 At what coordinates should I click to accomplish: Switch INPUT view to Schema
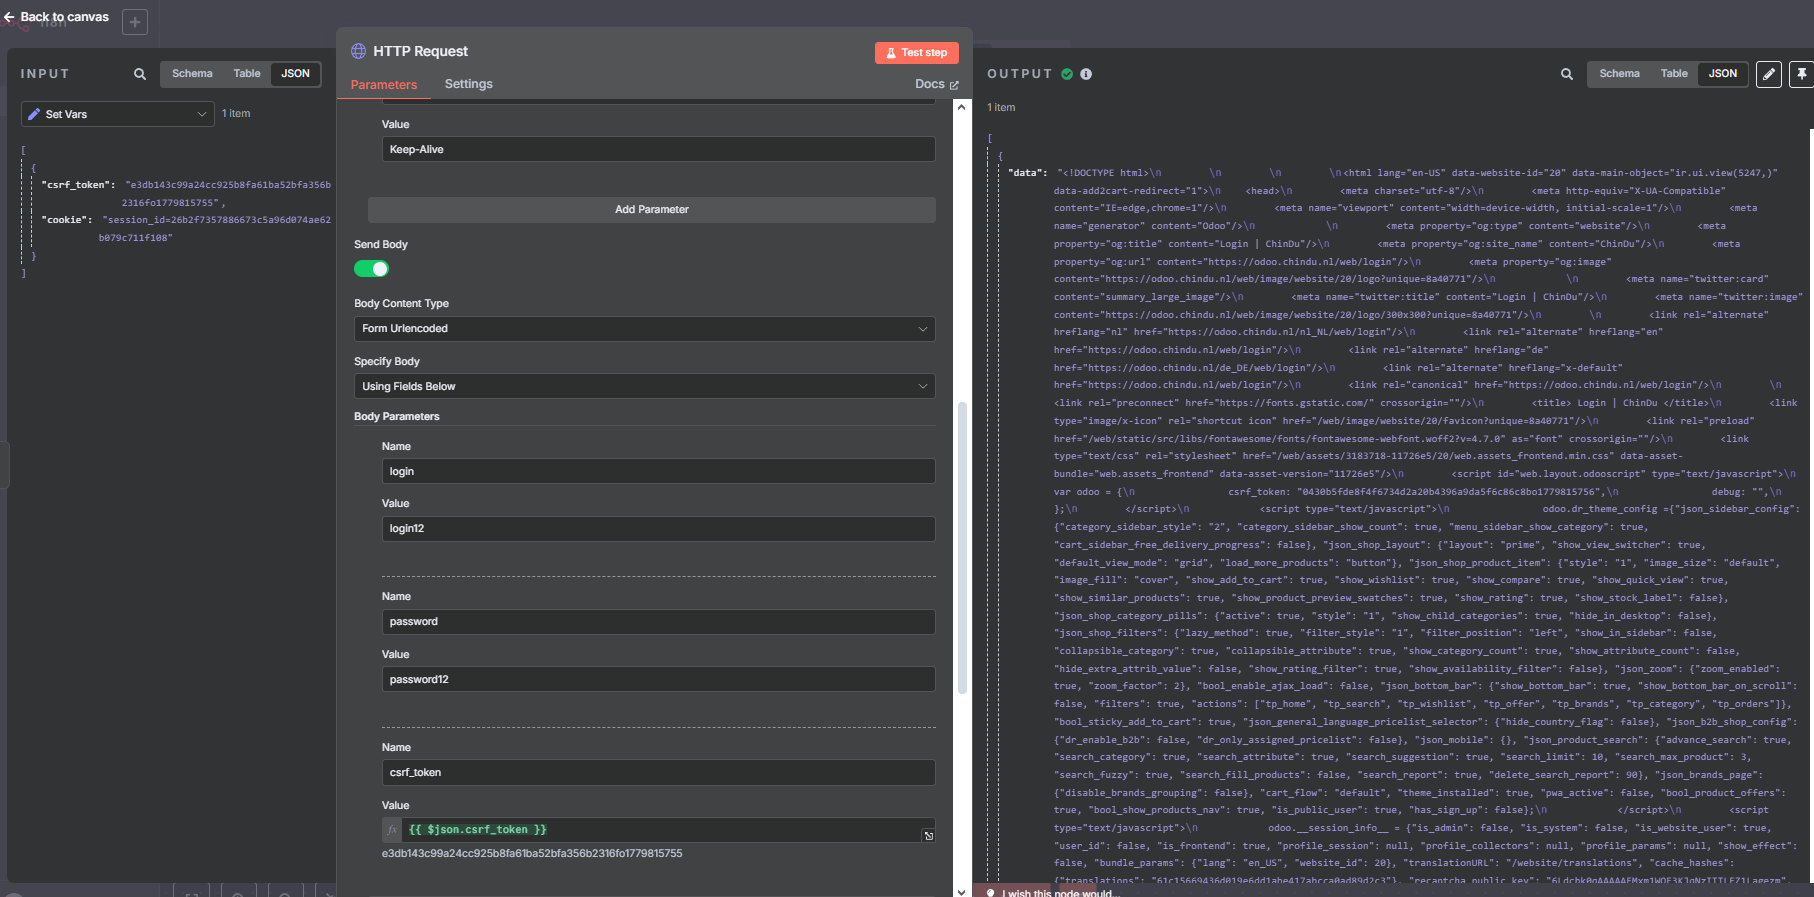tap(192, 74)
